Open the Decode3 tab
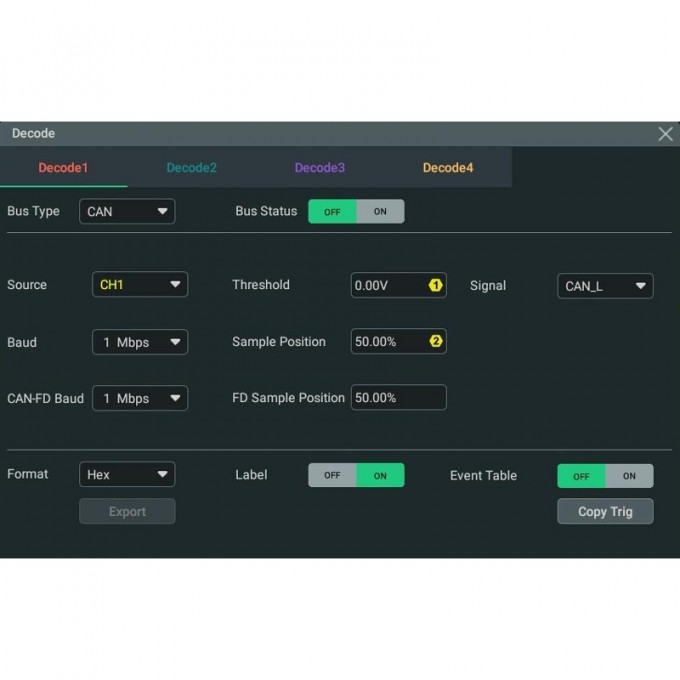Screen dimensions: 680x680 point(320,168)
